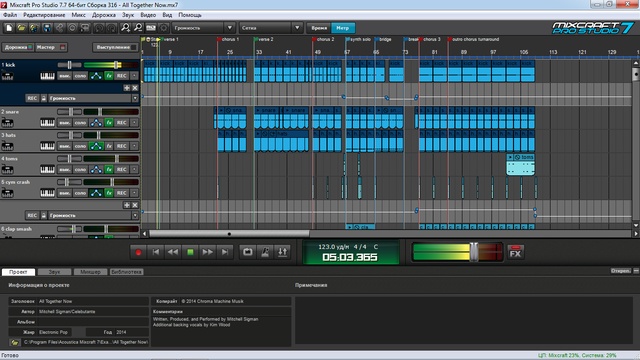Undock the panel with Открепить button
The height and width of the screenshot is (360, 640).
coord(621,271)
